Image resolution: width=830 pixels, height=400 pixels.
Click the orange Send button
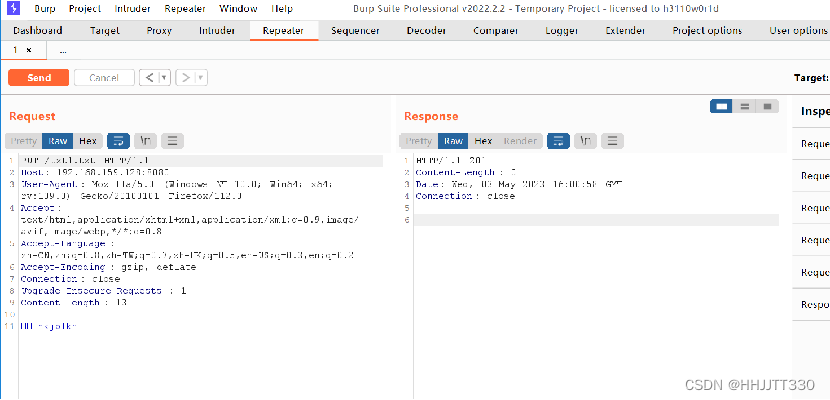point(39,78)
